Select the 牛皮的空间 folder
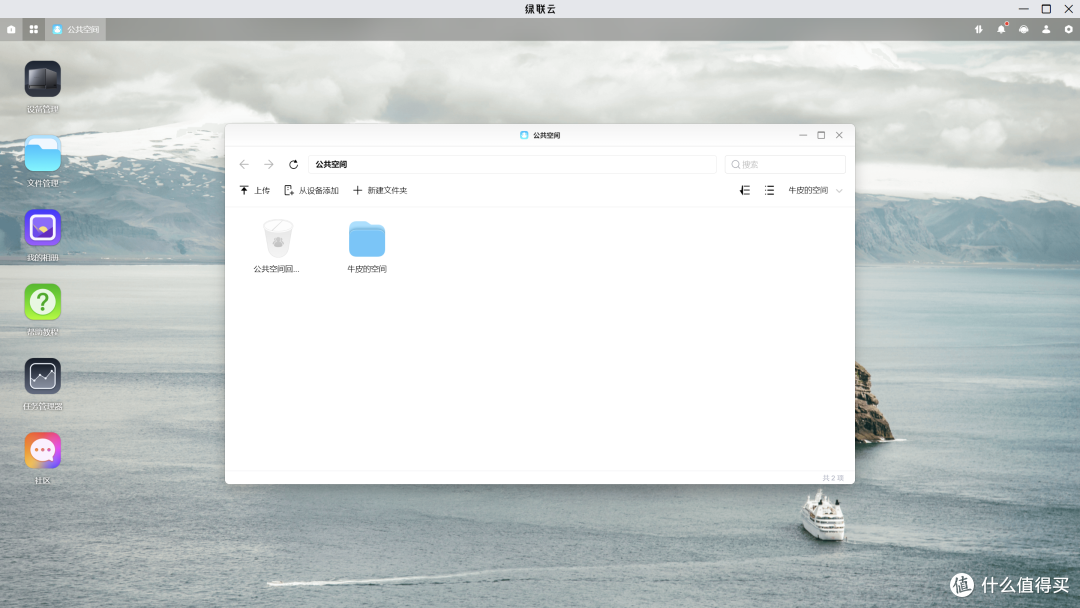This screenshot has height=608, width=1080. [x=367, y=247]
